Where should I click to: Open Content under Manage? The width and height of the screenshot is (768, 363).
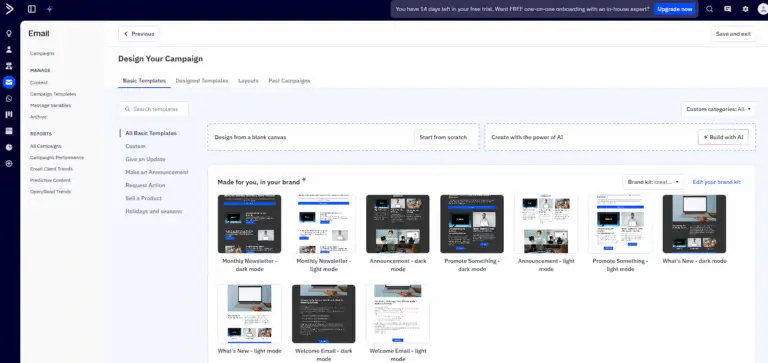(x=39, y=83)
